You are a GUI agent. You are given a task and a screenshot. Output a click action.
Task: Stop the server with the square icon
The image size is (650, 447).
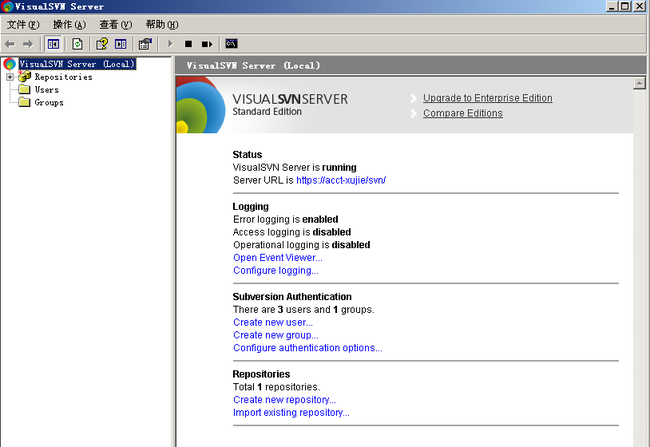pyautogui.click(x=188, y=44)
